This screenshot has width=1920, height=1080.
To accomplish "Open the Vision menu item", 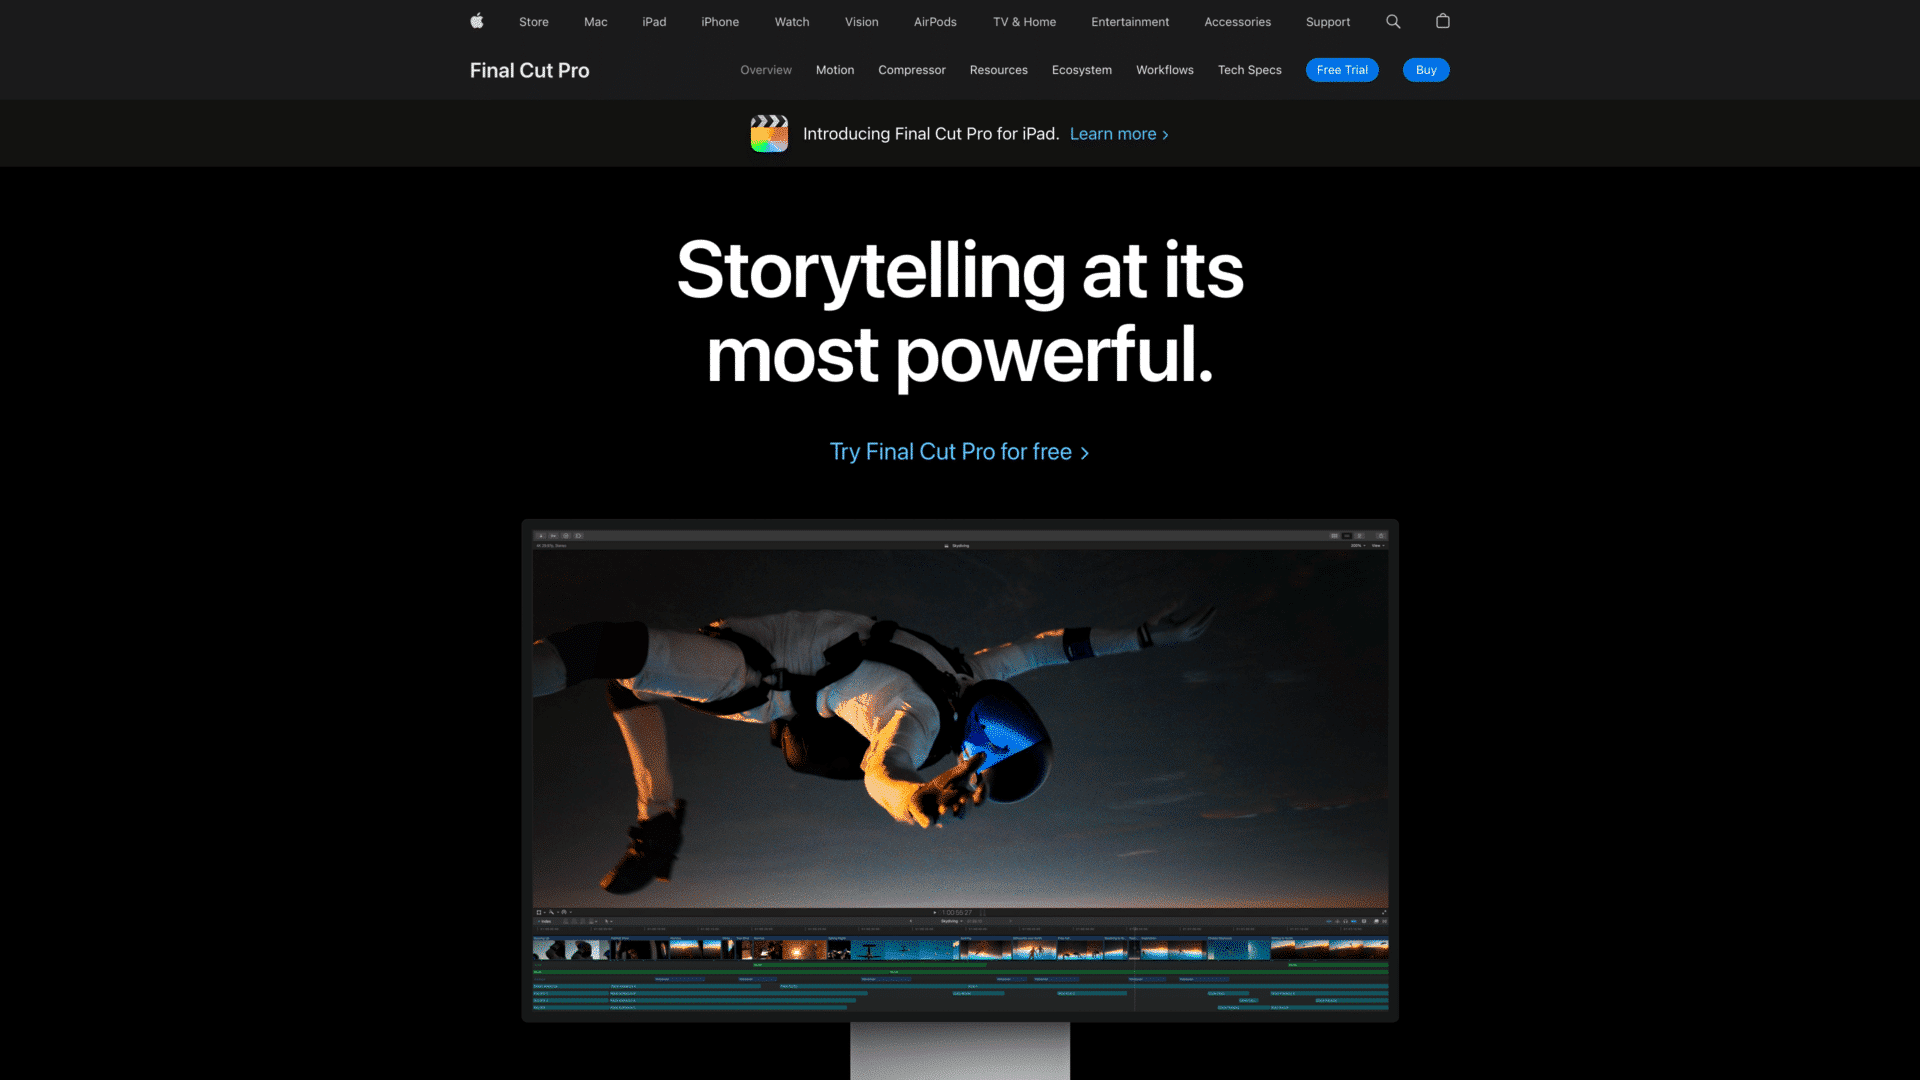I will tap(862, 22).
